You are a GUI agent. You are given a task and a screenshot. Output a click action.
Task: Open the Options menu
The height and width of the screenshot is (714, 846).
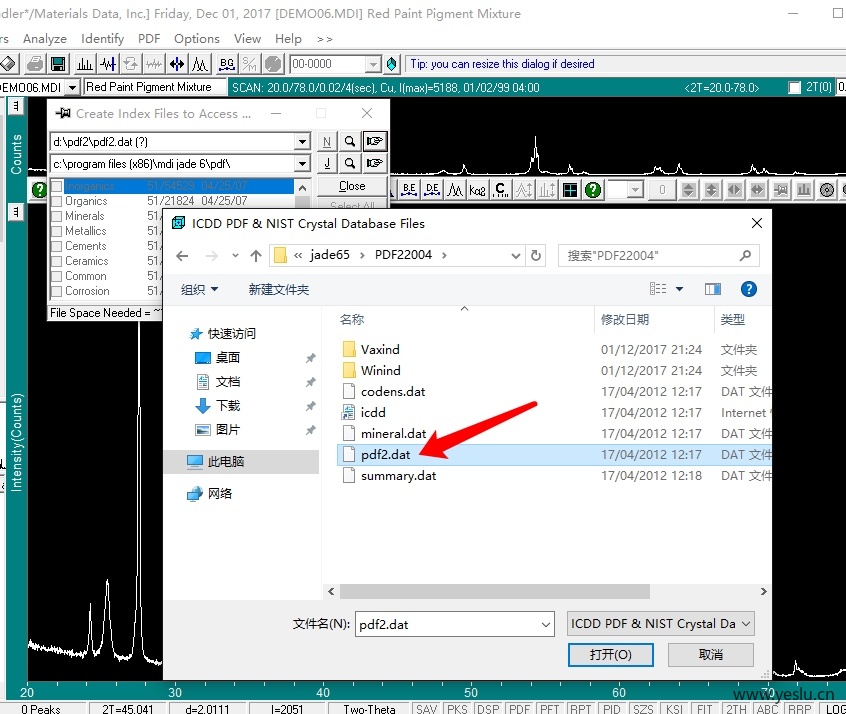[196, 39]
